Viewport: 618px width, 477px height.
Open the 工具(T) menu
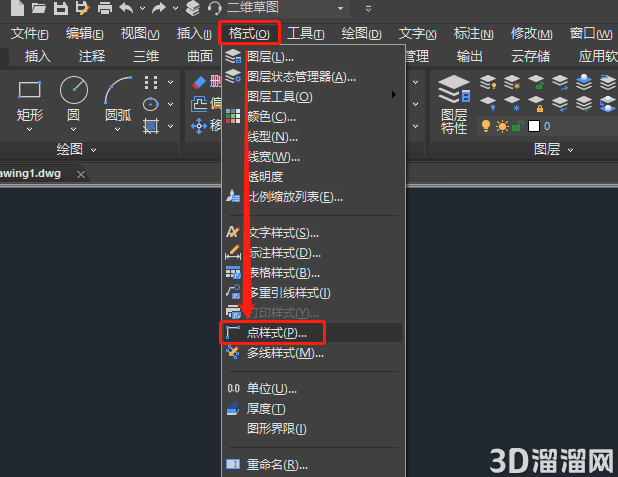pos(305,34)
